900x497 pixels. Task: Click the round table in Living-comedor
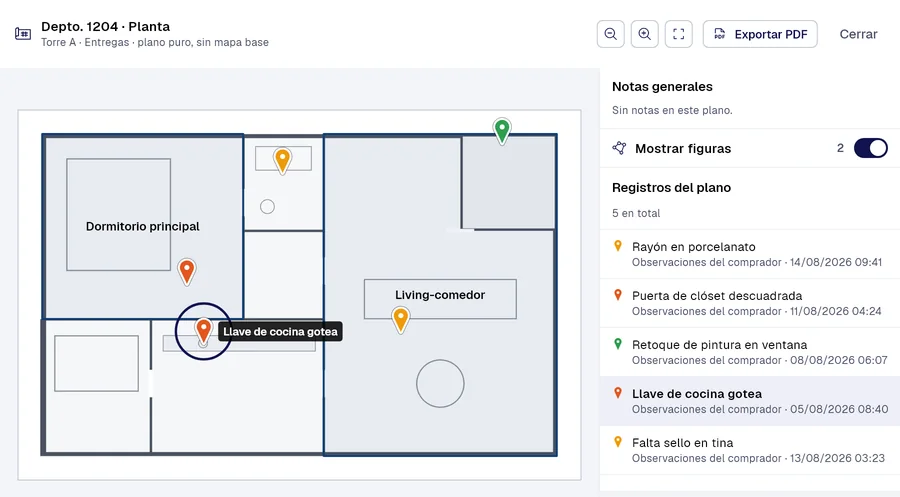(440, 383)
